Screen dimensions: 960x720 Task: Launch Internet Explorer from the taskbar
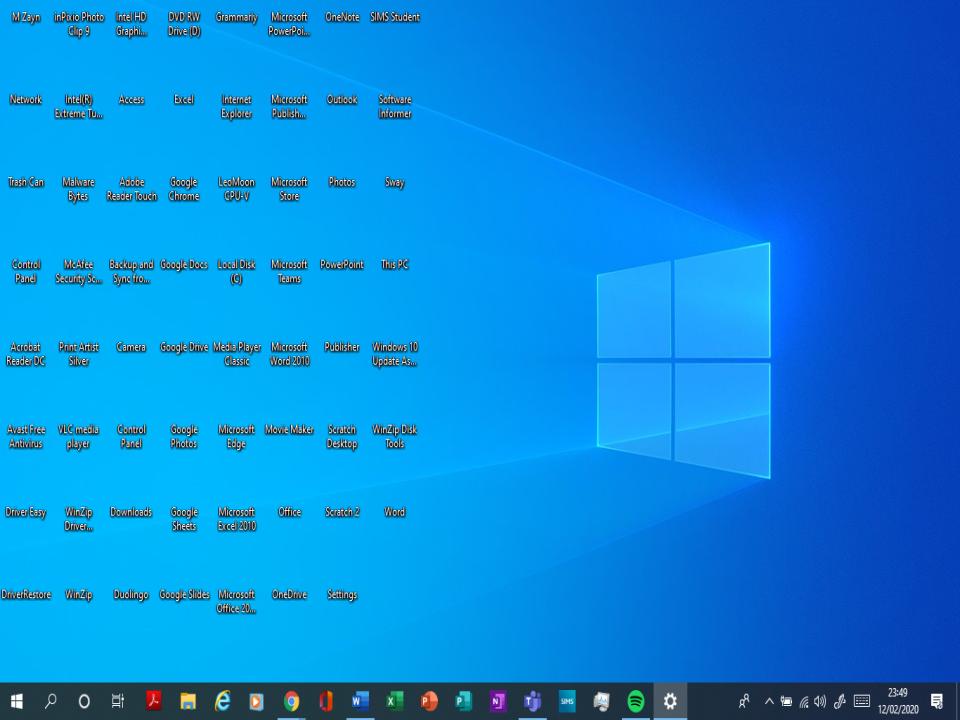coord(222,701)
